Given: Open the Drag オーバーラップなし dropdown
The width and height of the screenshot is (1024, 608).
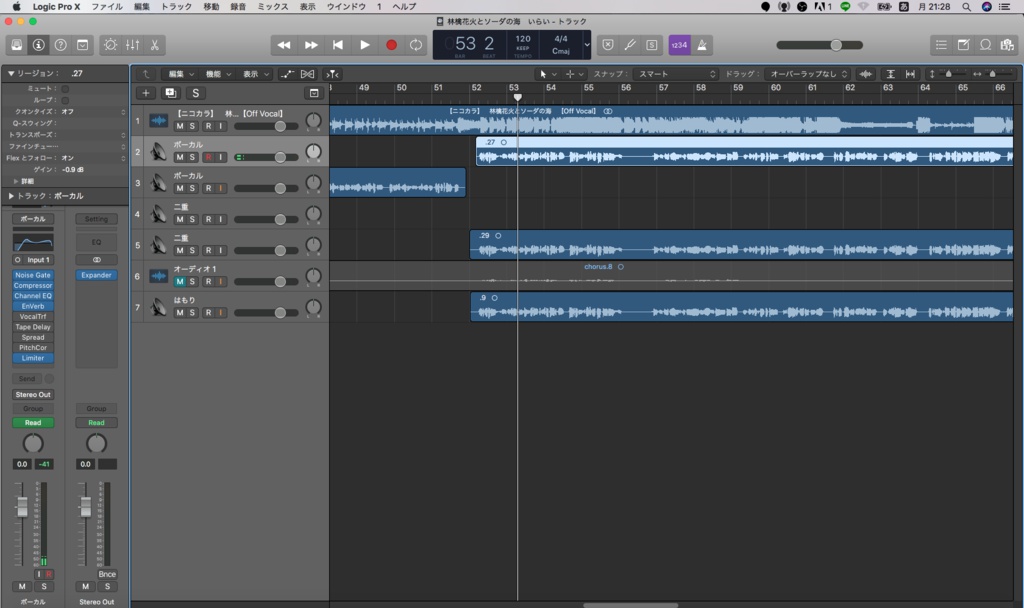Looking at the screenshot, I should coord(808,74).
